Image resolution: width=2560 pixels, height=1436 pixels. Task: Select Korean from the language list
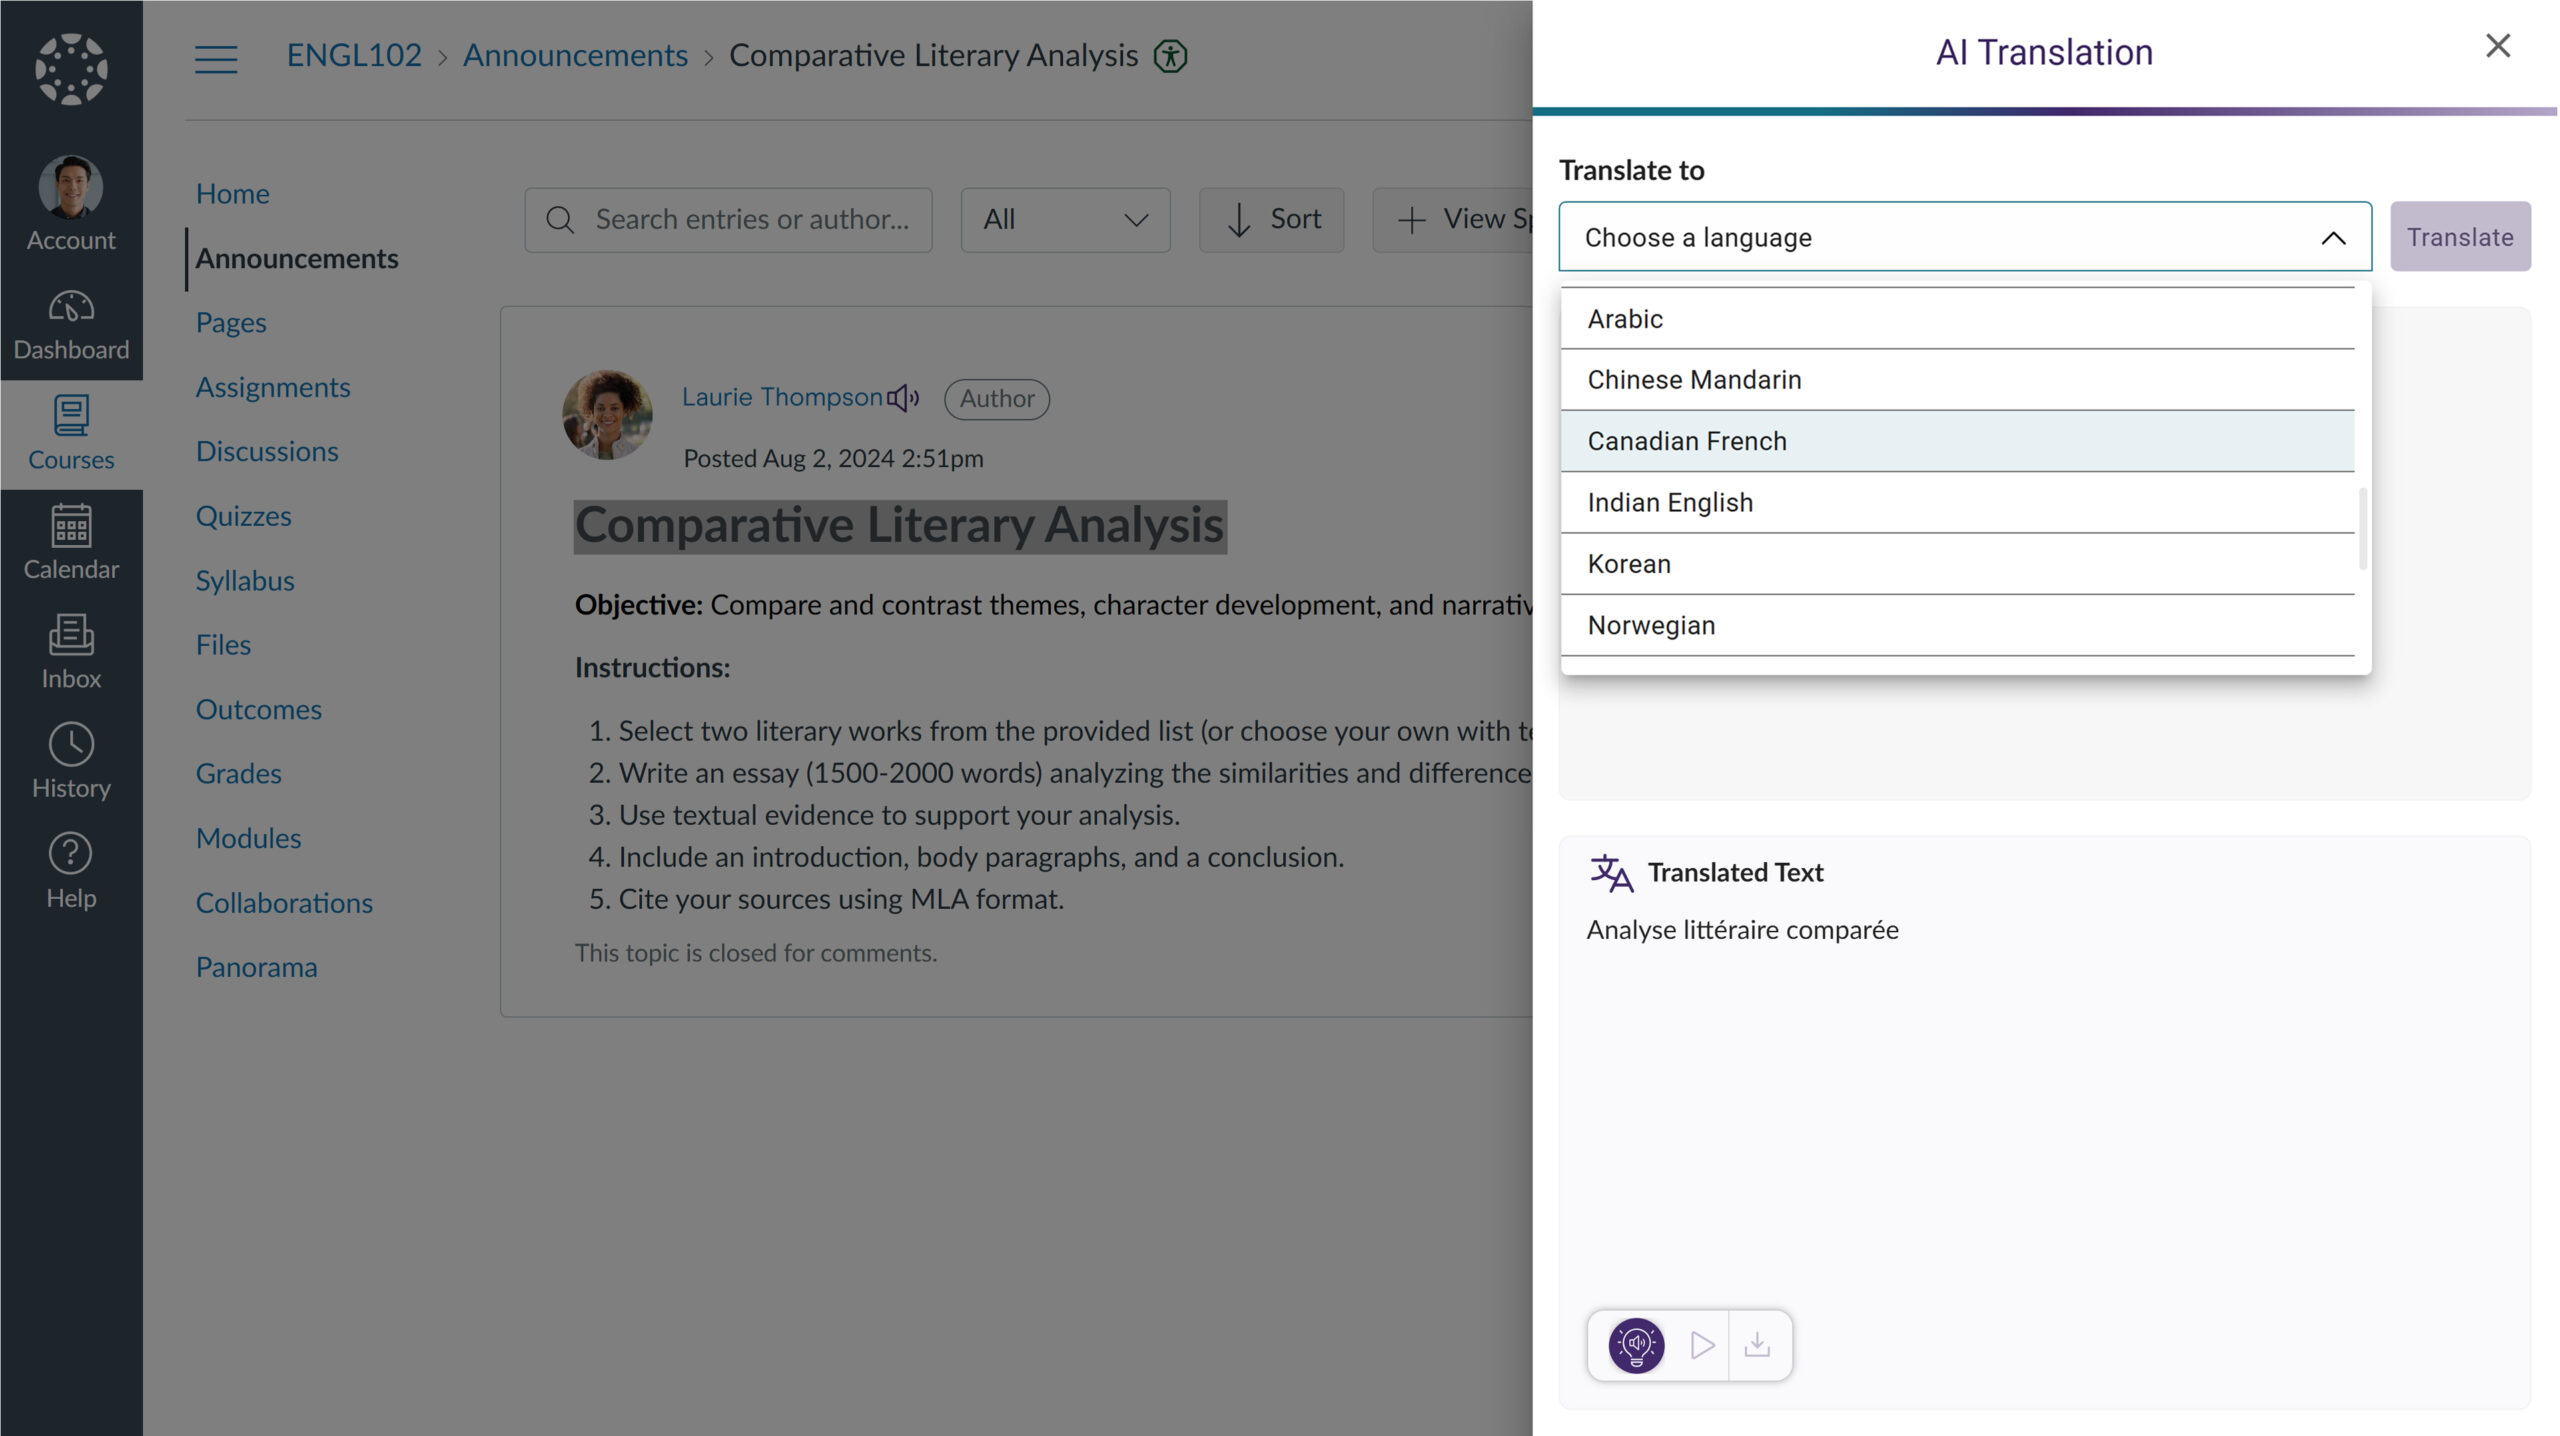(1957, 562)
